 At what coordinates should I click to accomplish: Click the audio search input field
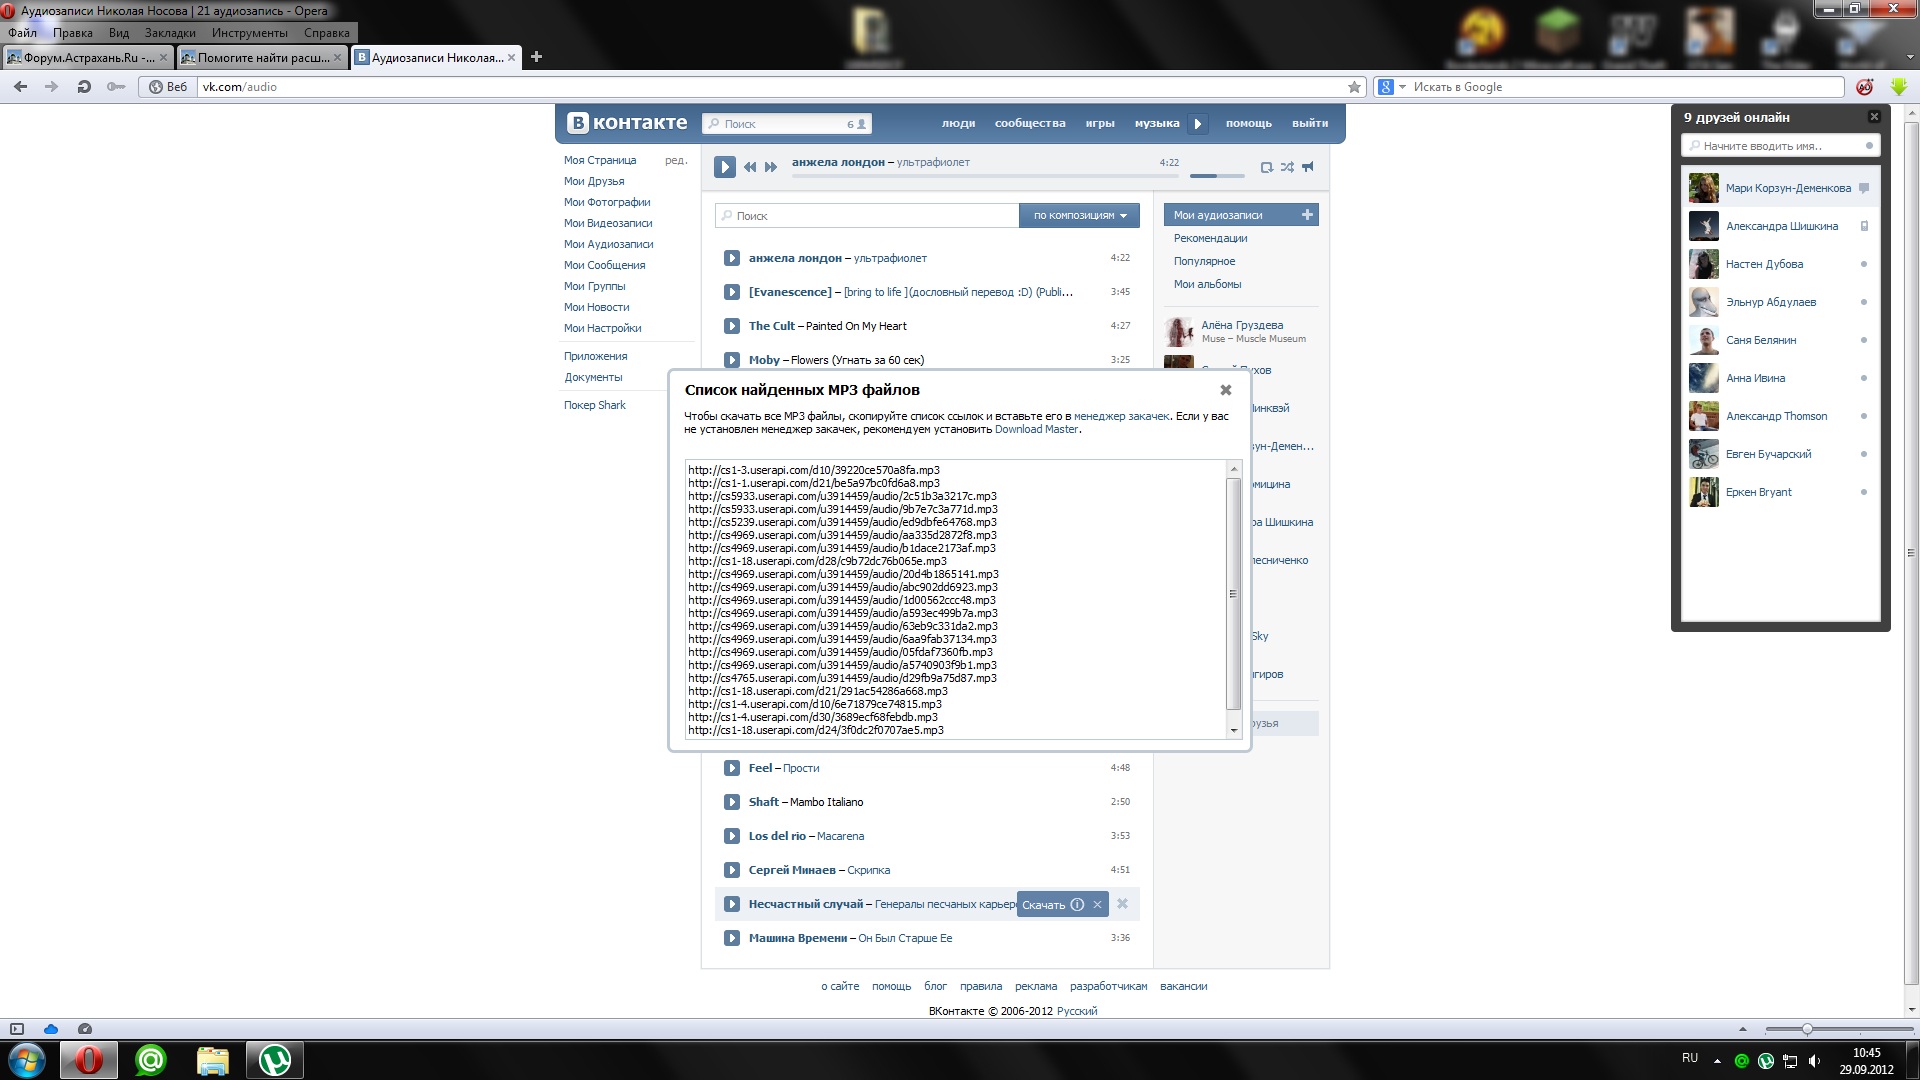pos(866,216)
